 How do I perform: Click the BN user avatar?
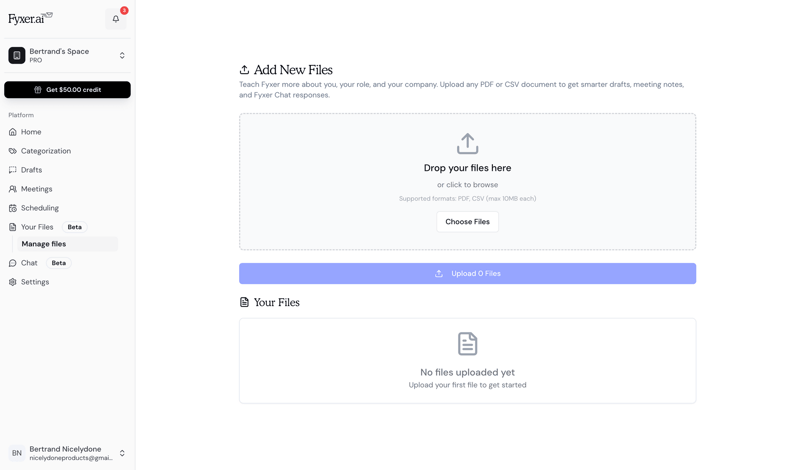[17, 453]
